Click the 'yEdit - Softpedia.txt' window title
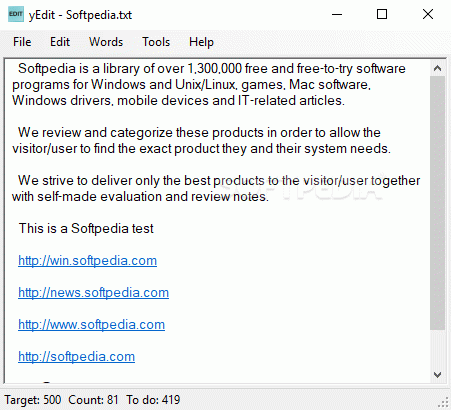The width and height of the screenshot is (451, 410). click(x=80, y=15)
